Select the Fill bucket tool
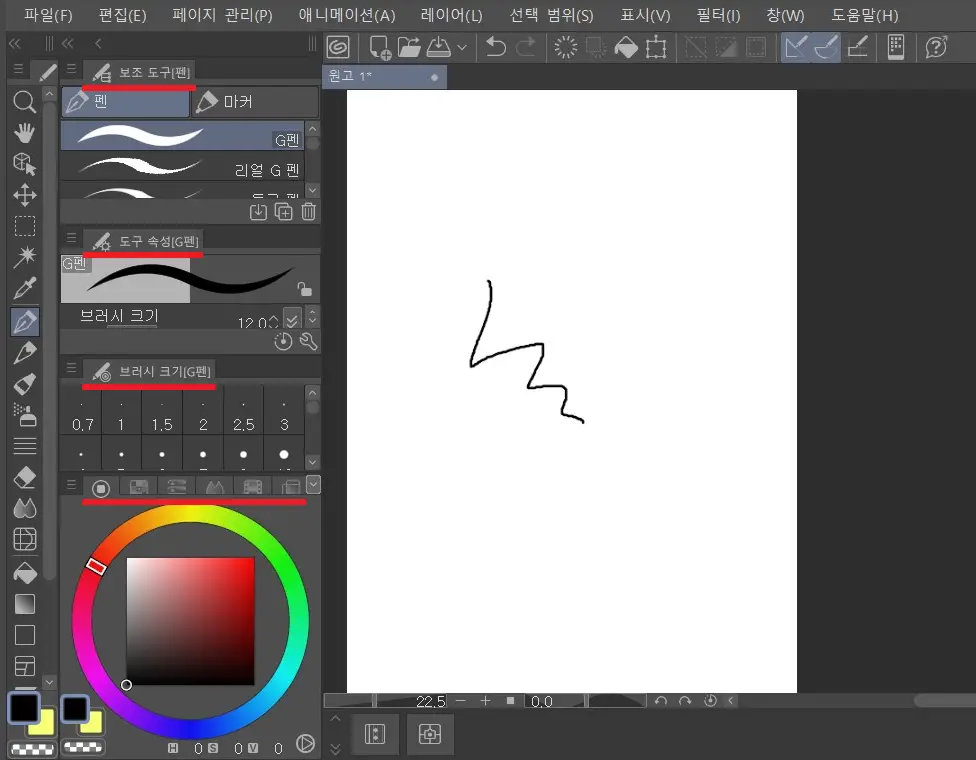This screenshot has width=976, height=760. [24, 573]
